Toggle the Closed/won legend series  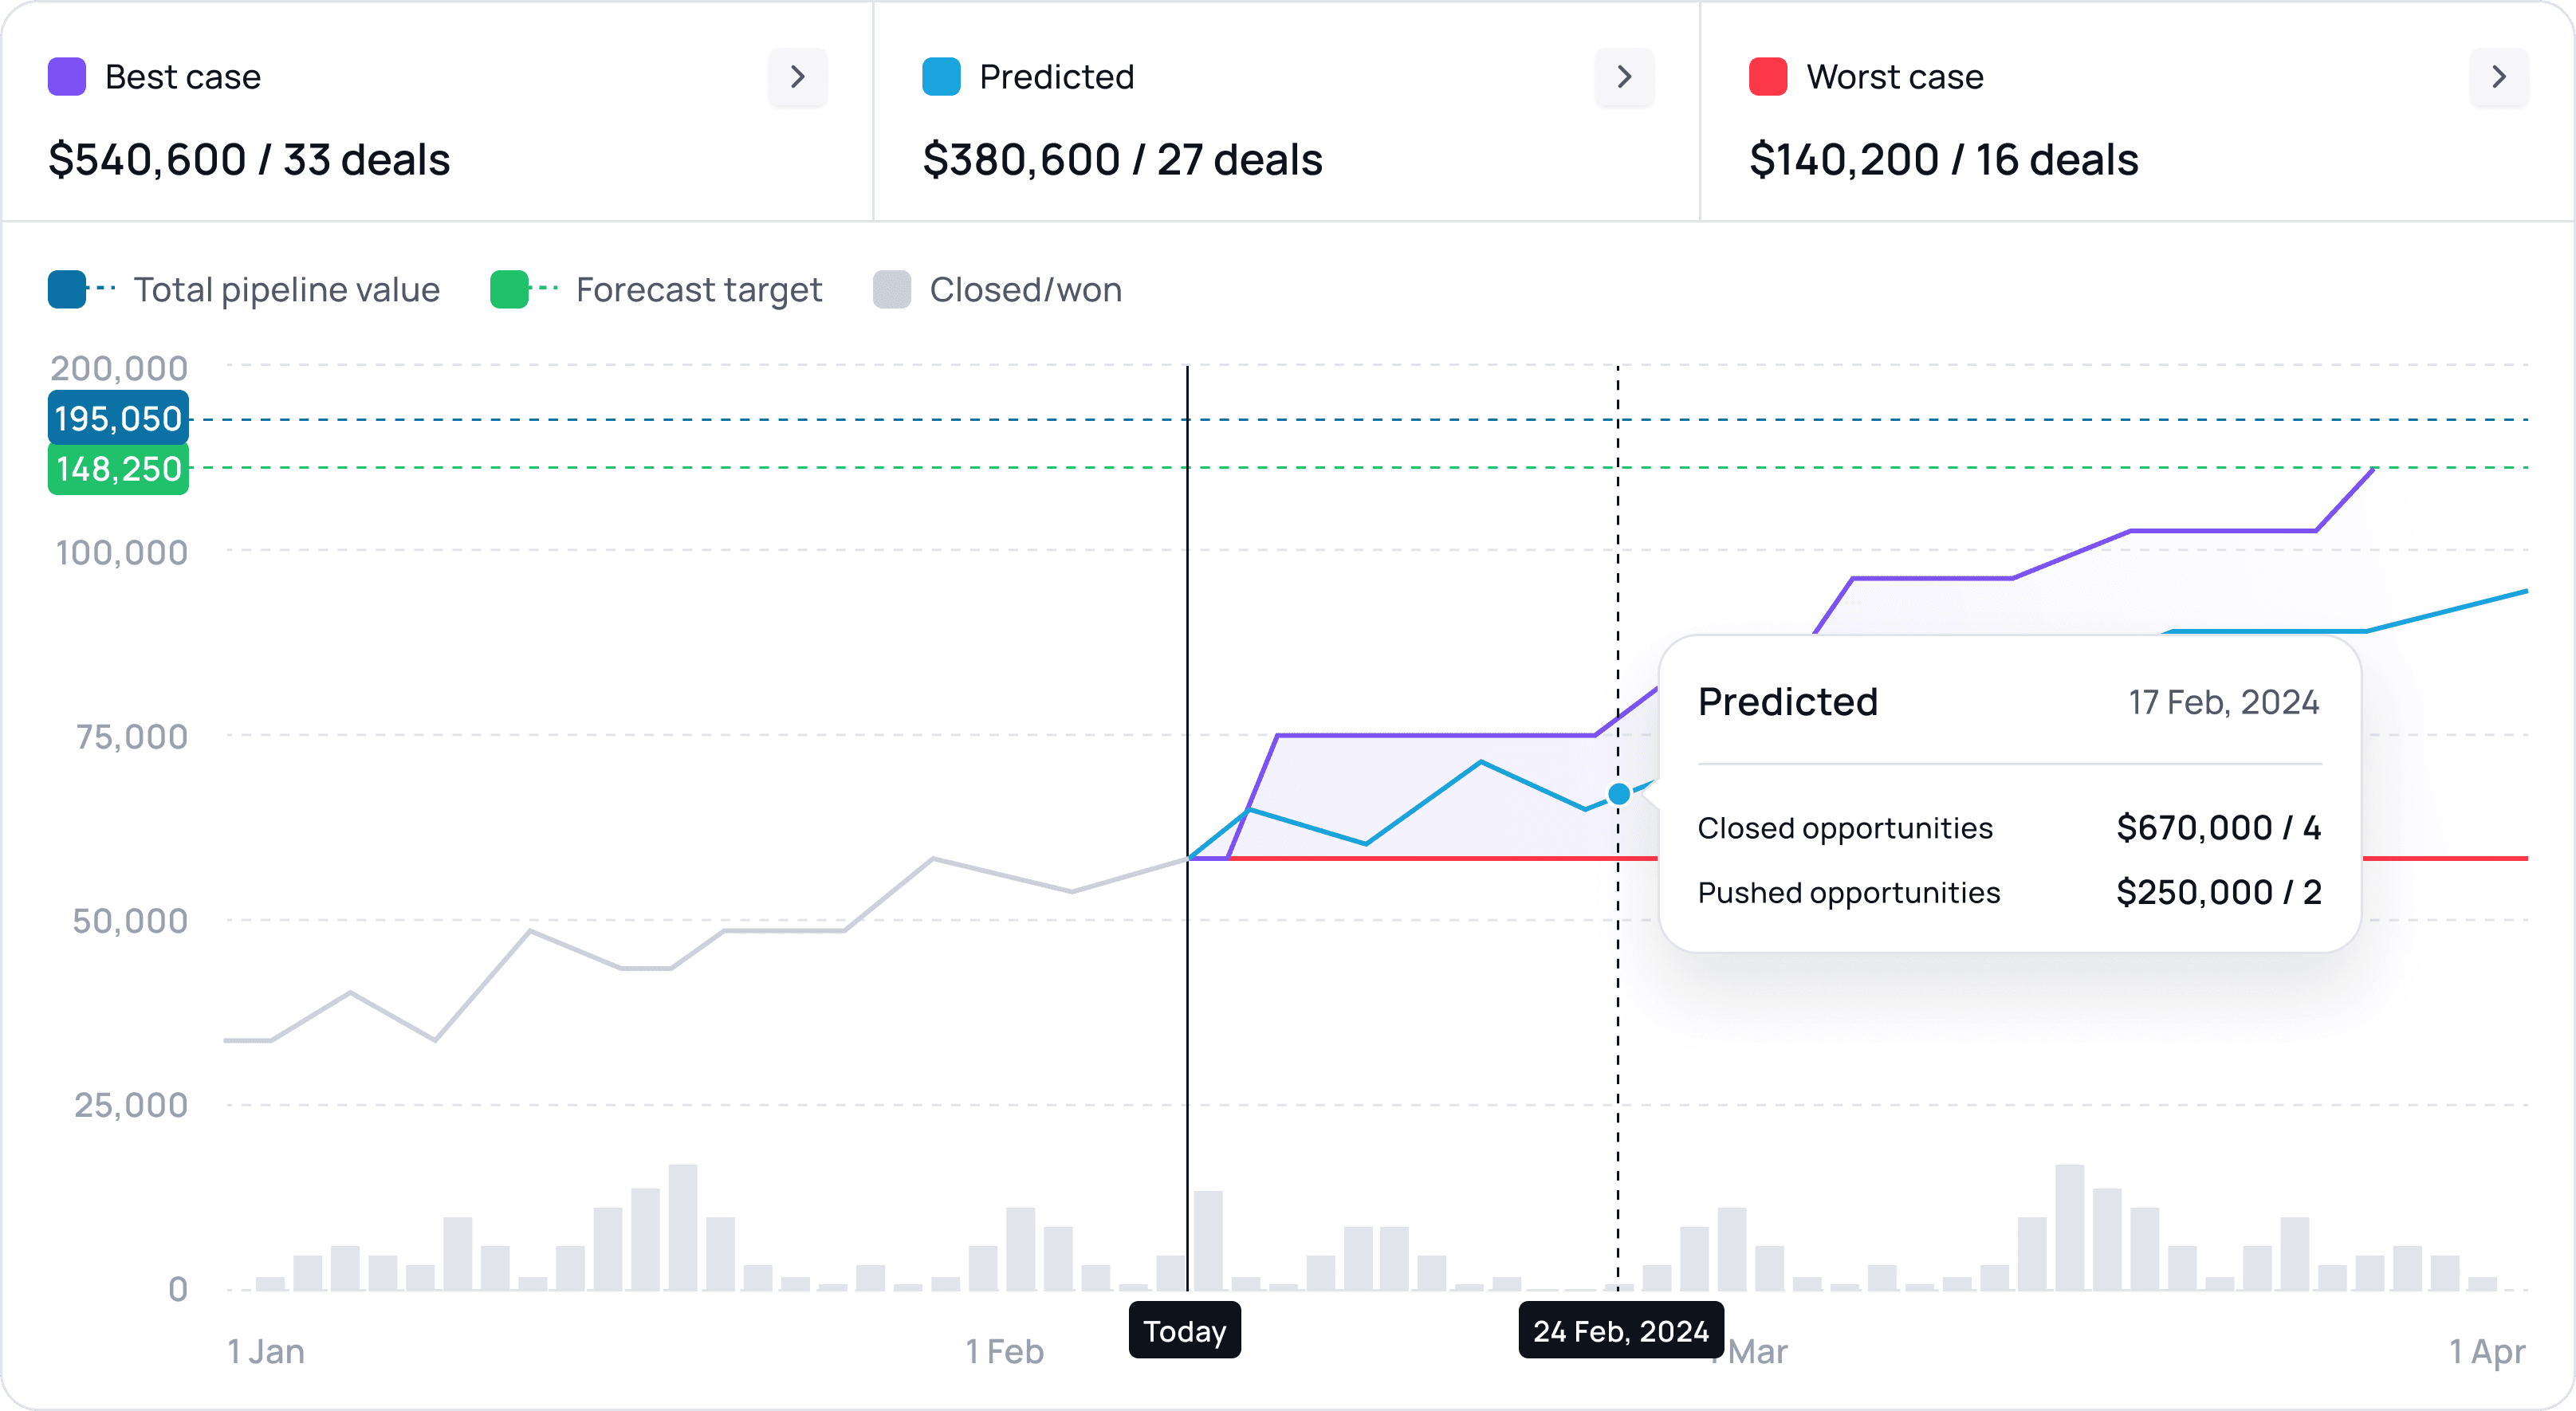(x=1025, y=290)
